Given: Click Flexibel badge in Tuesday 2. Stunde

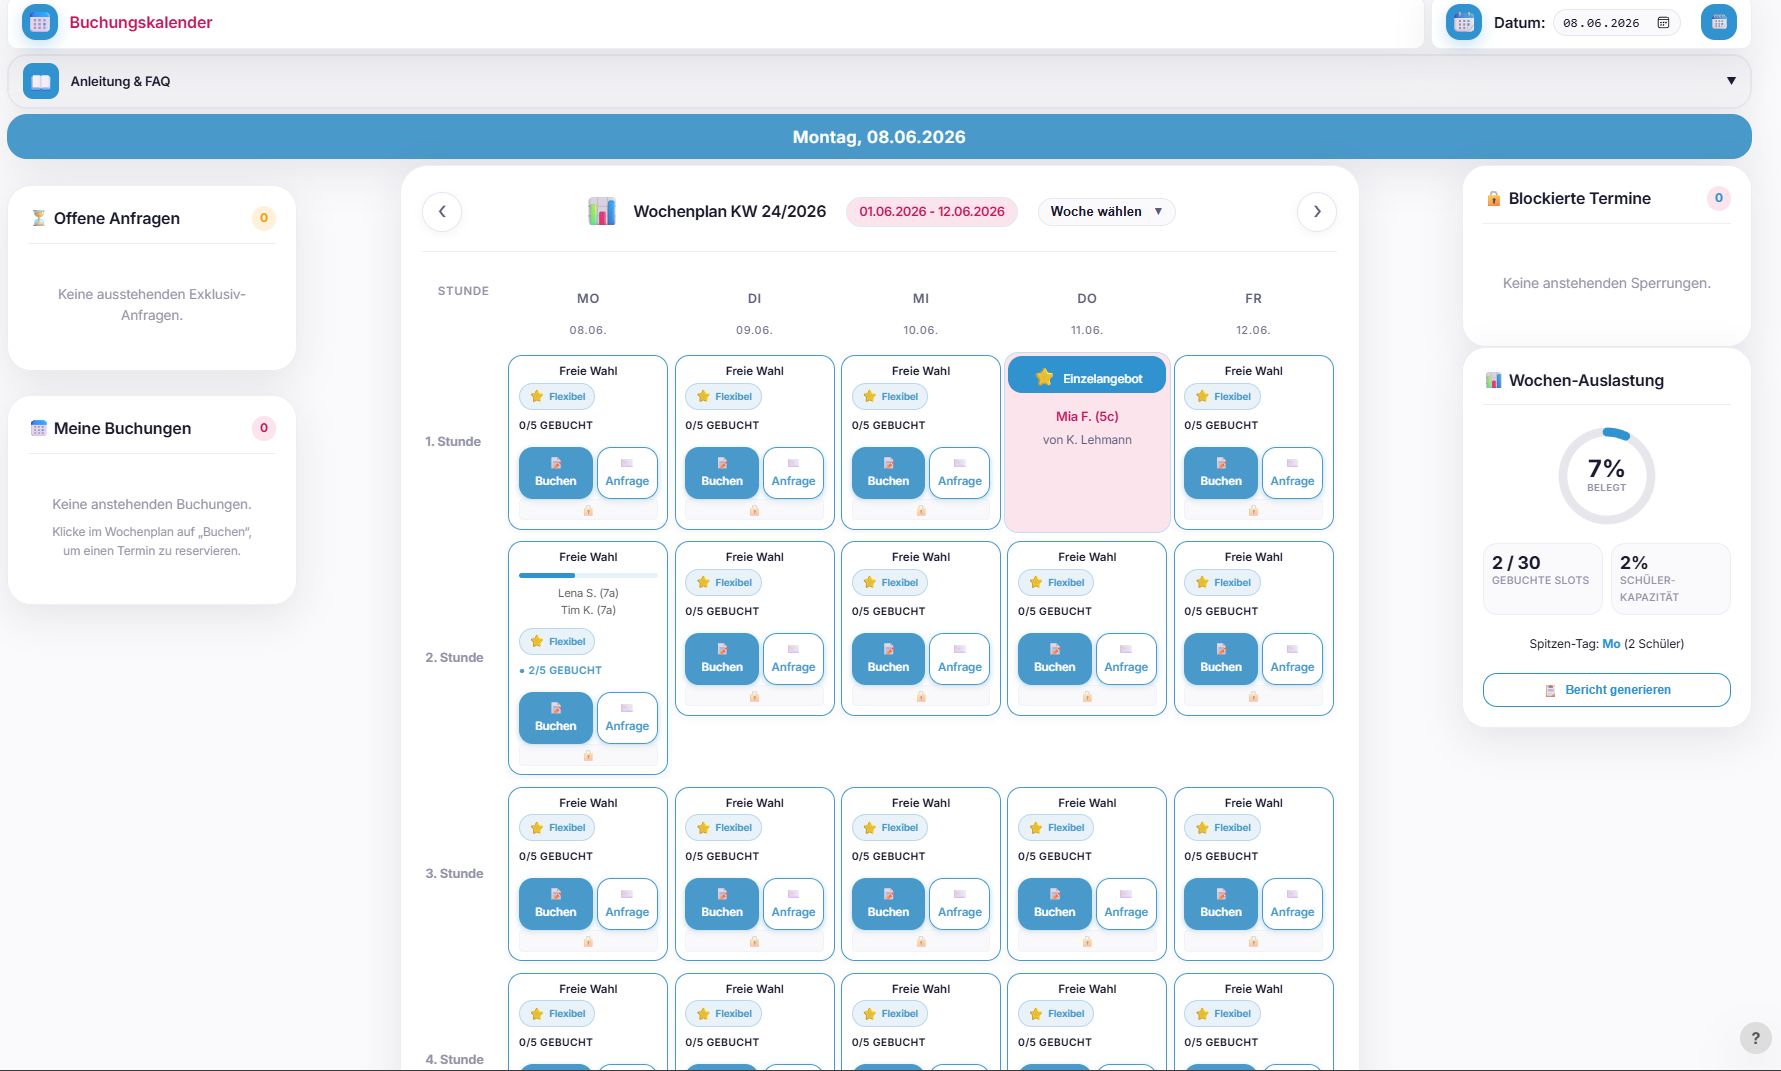Looking at the screenshot, I should [723, 583].
